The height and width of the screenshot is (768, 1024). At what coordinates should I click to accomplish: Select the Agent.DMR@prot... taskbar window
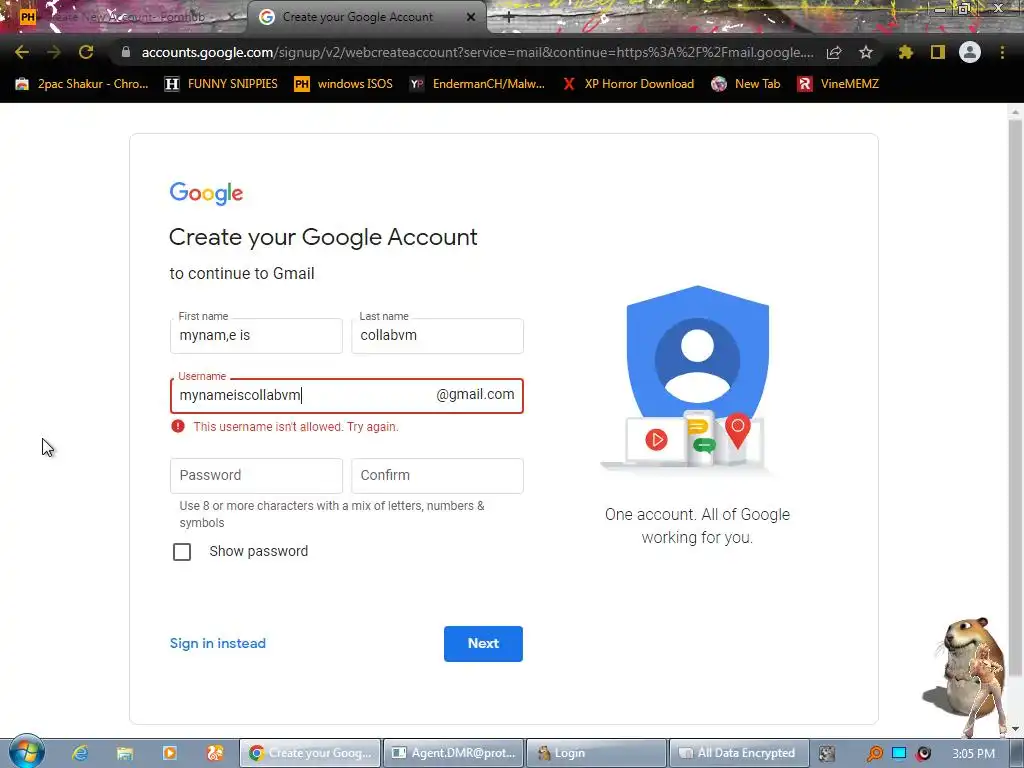coord(453,753)
